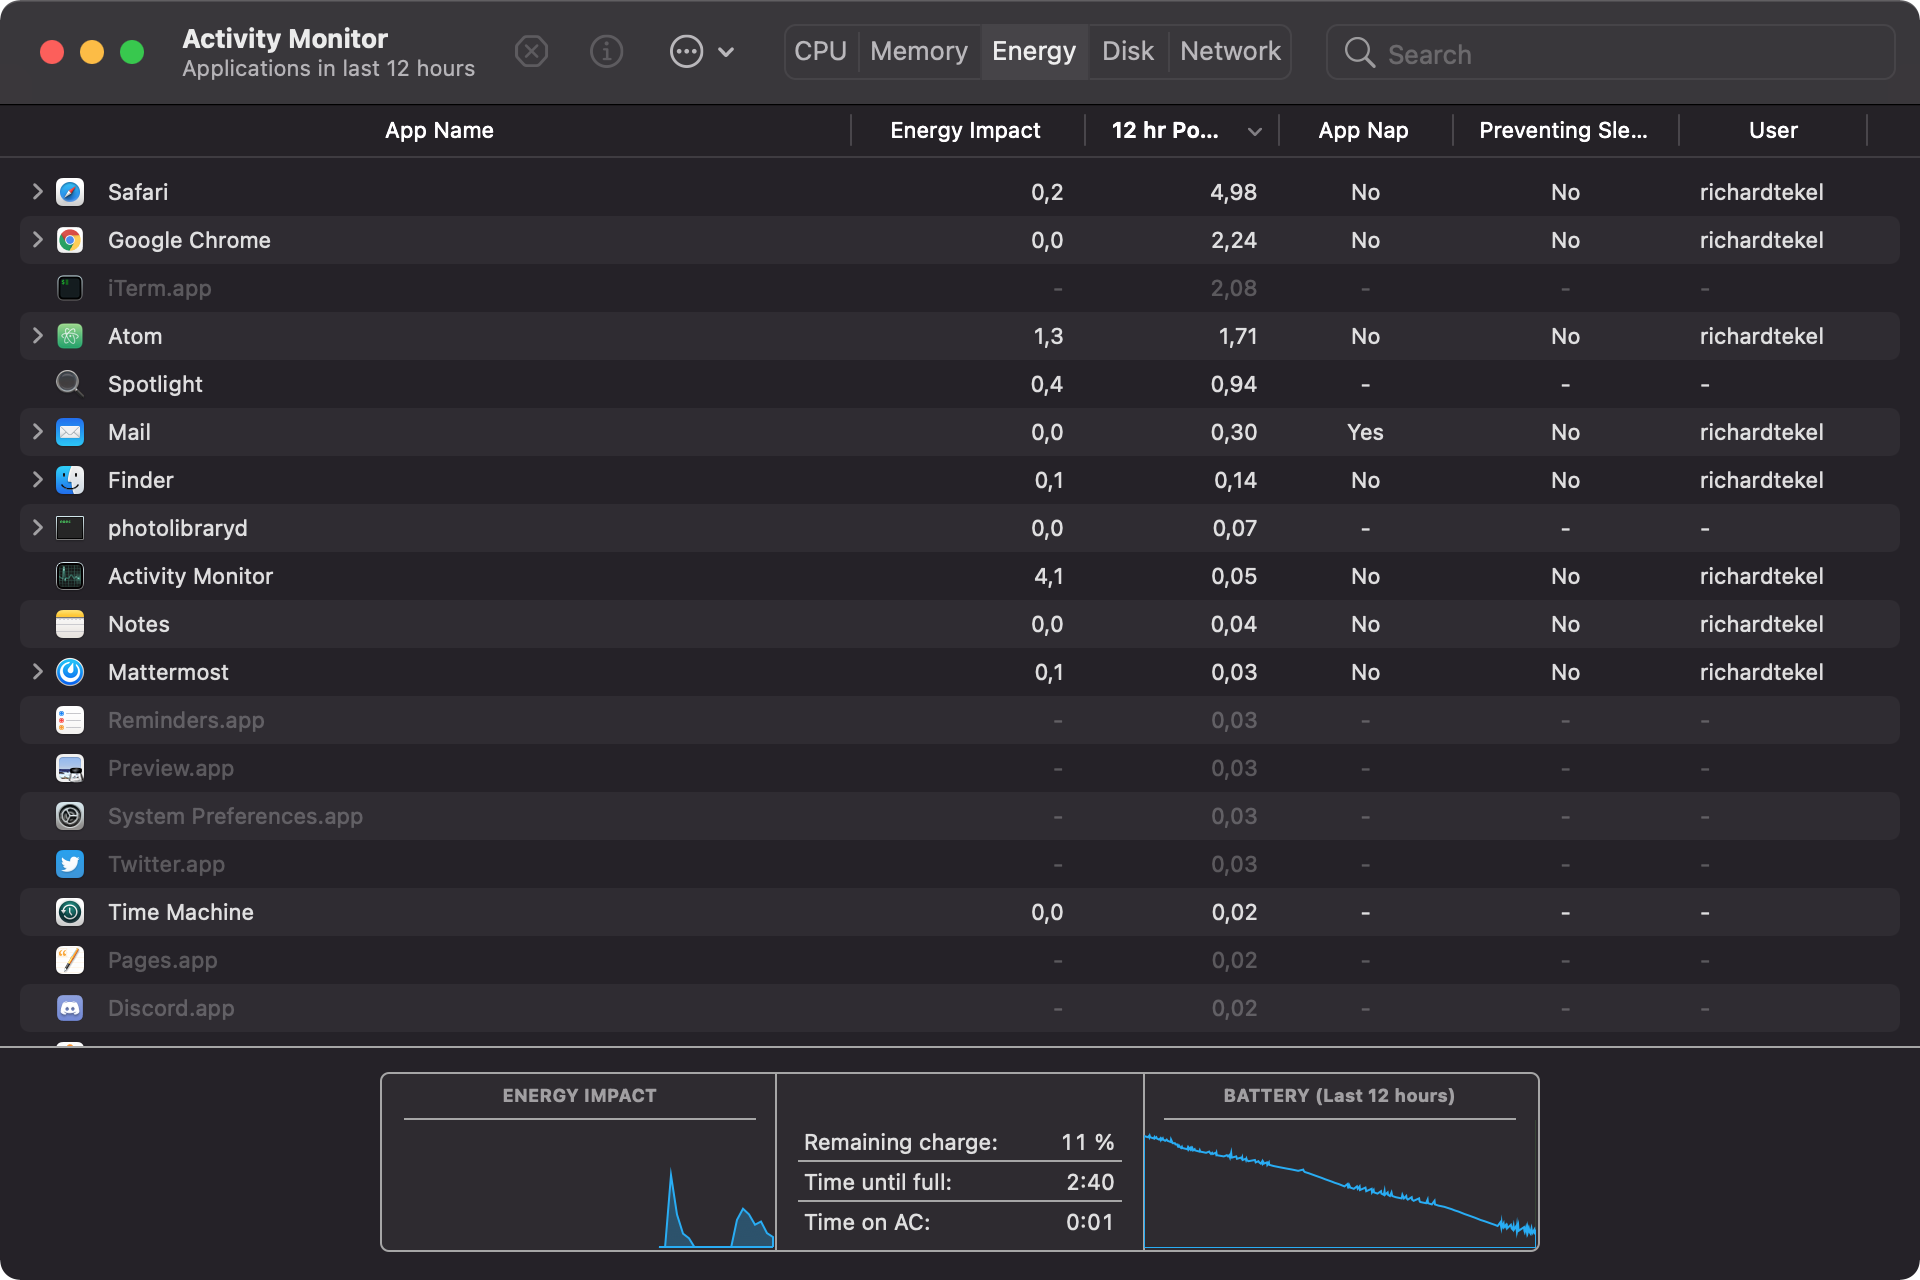Click the Activity Monitor row icon
Image resolution: width=1920 pixels, height=1280 pixels.
click(70, 576)
